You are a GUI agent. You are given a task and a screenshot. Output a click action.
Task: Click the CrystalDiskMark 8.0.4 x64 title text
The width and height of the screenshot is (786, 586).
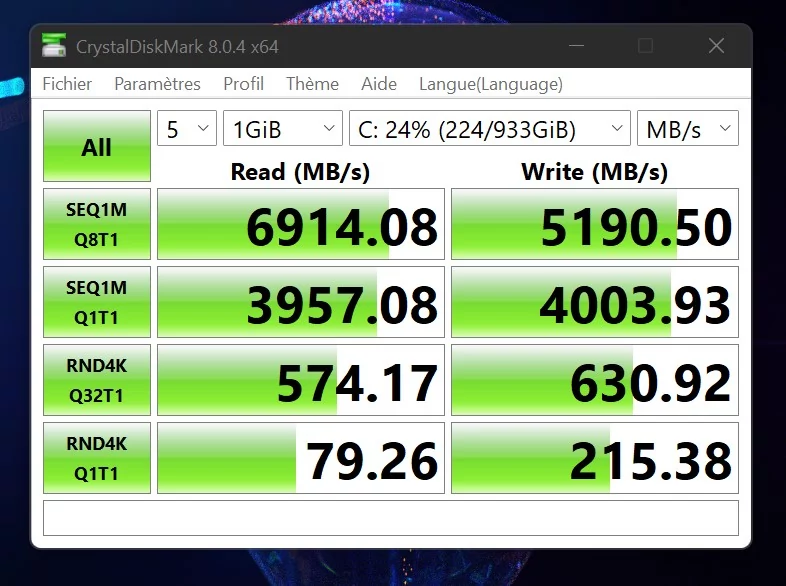coord(177,47)
